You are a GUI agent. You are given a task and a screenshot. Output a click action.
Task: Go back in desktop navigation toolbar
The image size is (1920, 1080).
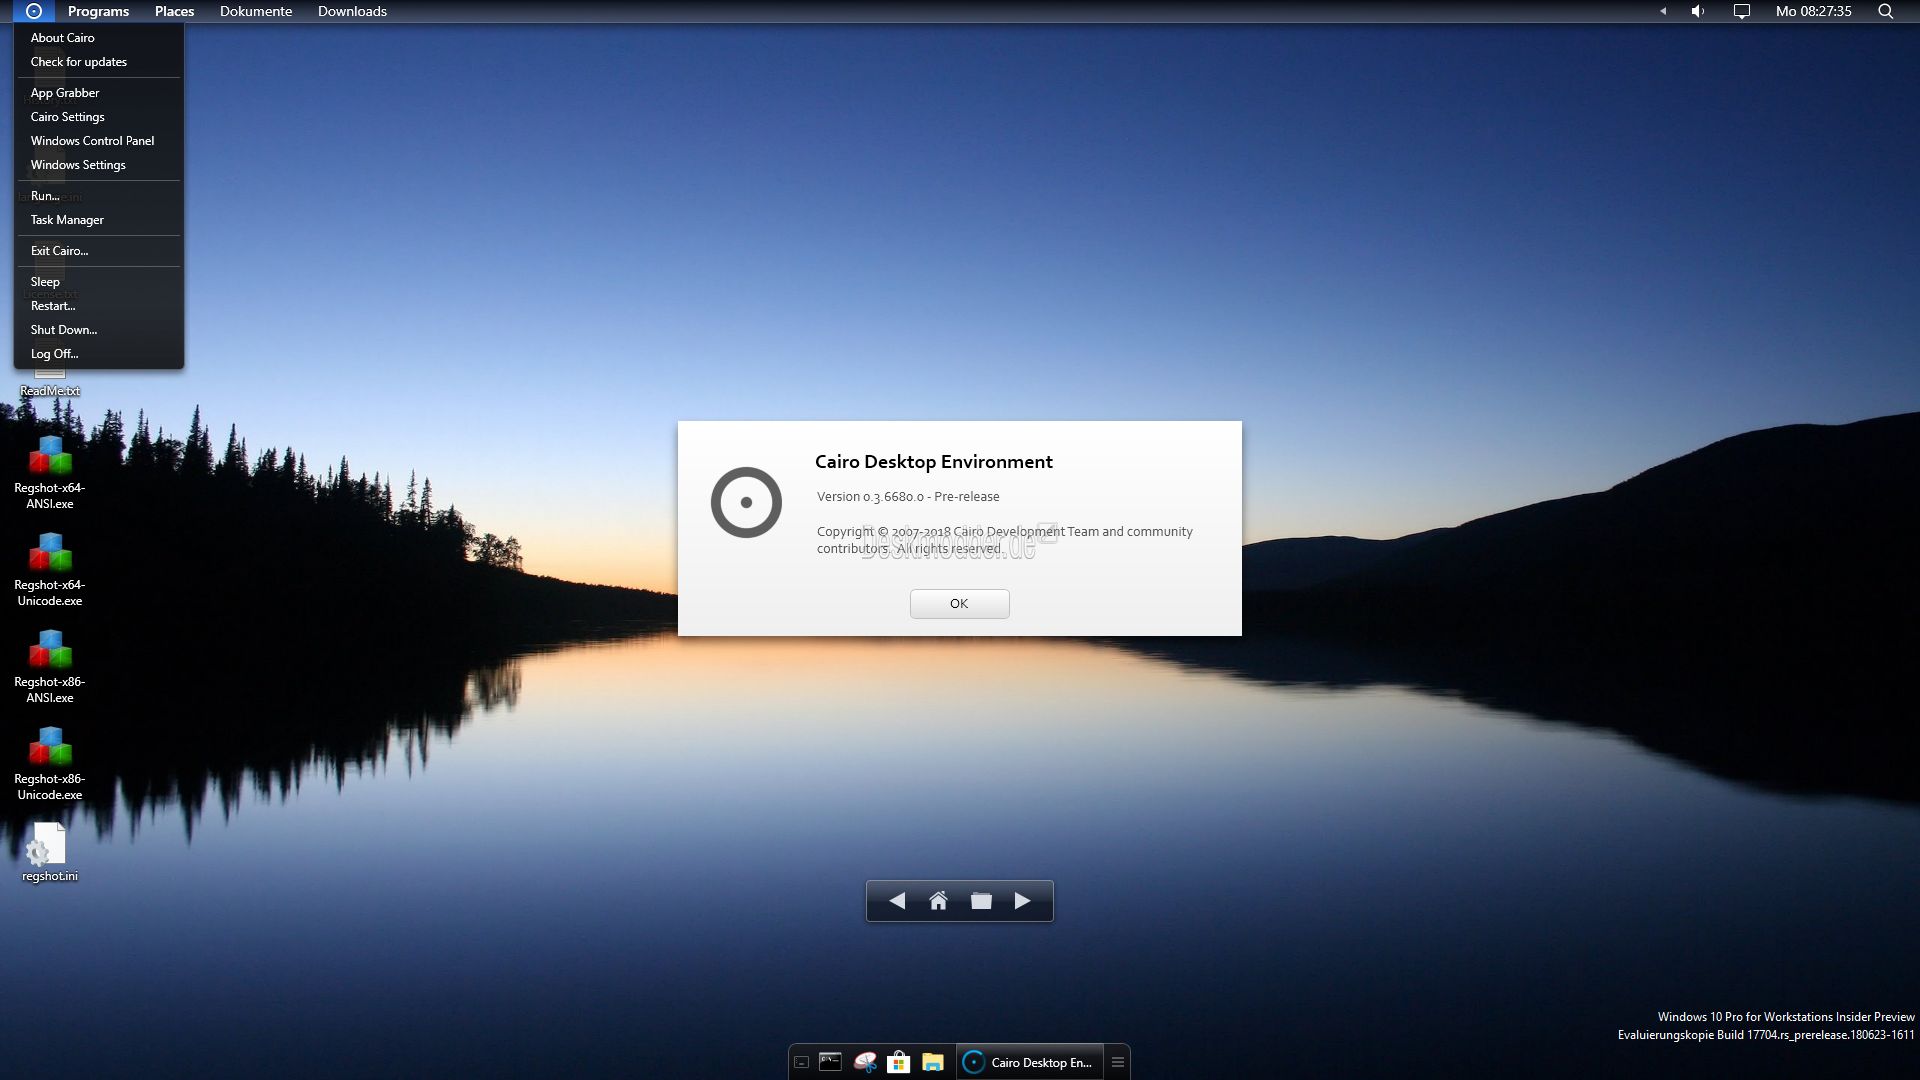(x=897, y=901)
